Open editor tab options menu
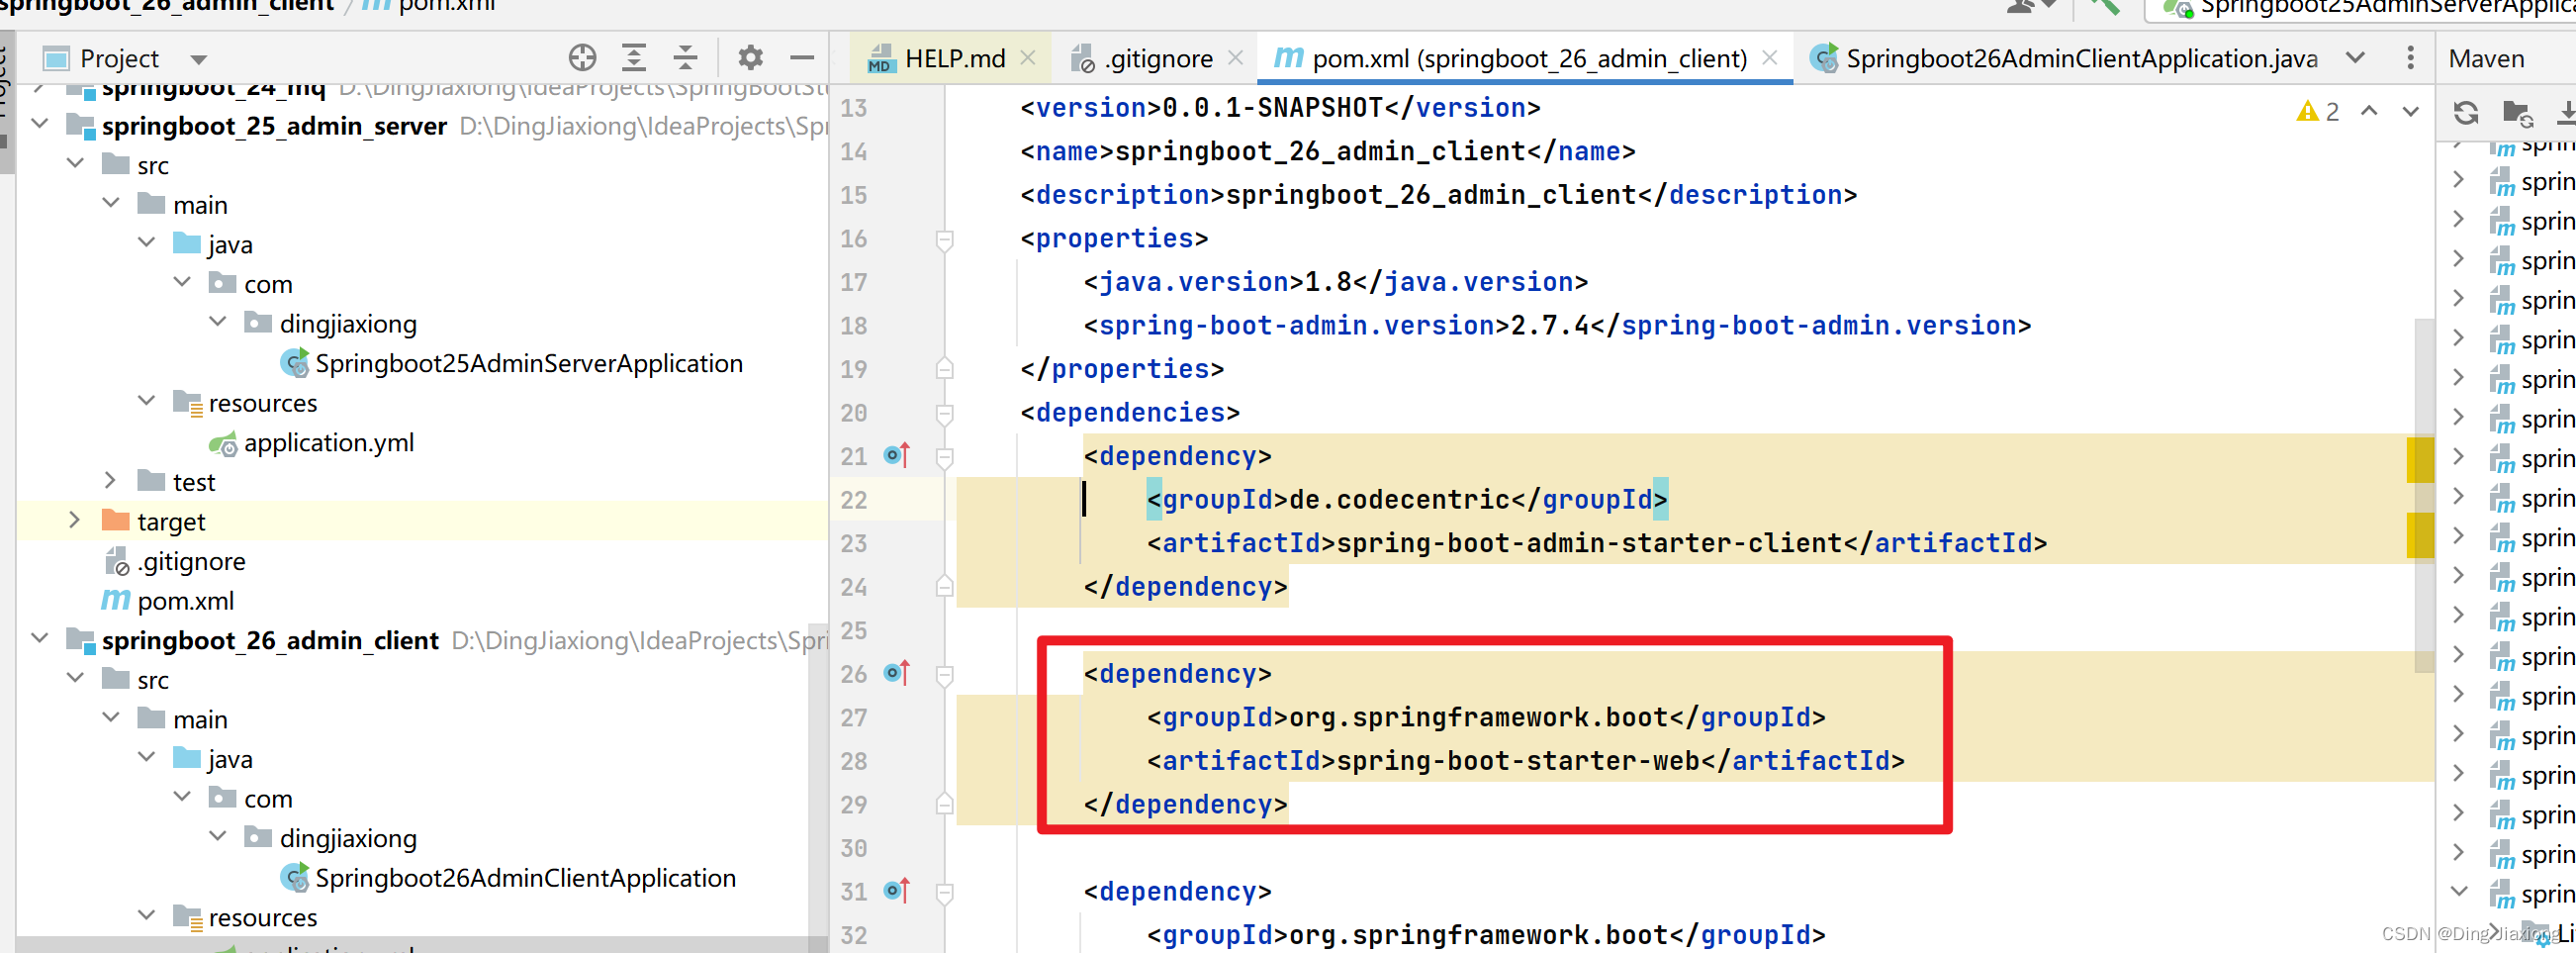 point(2410,58)
